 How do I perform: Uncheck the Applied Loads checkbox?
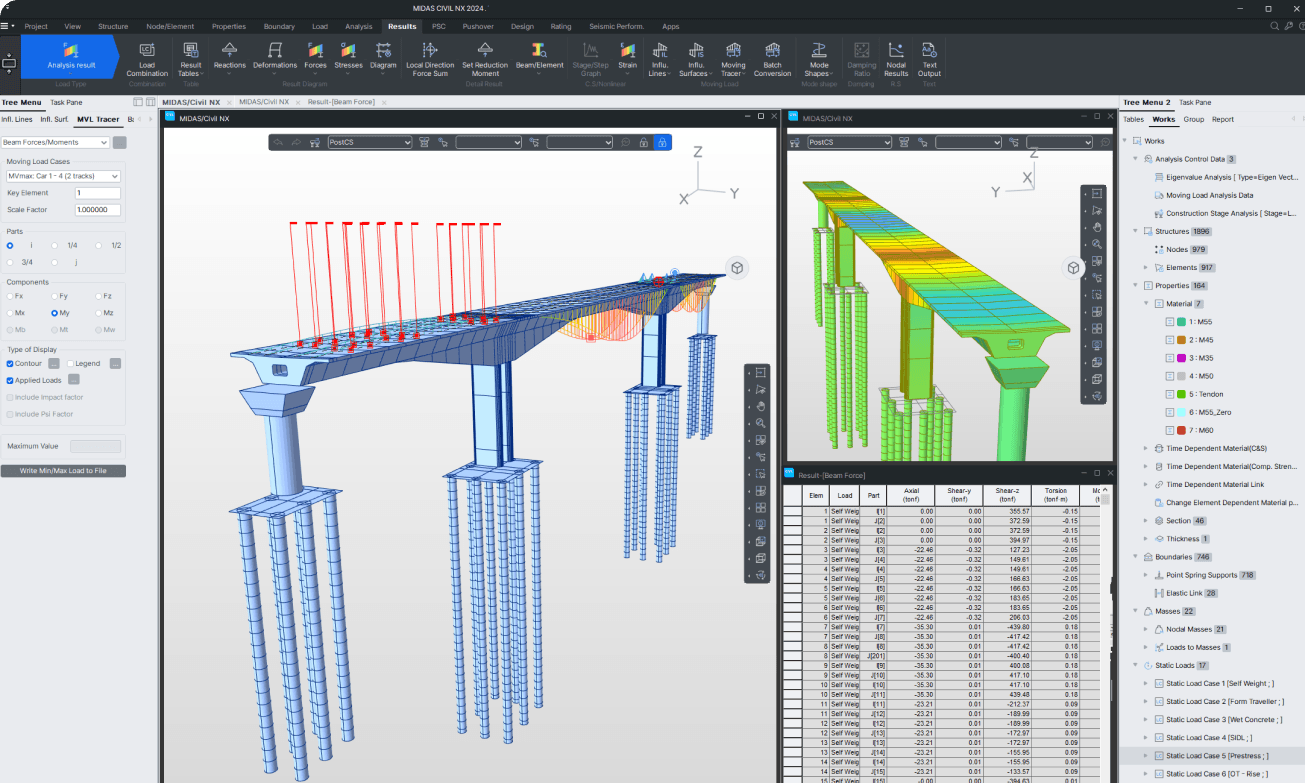click(x=10, y=380)
